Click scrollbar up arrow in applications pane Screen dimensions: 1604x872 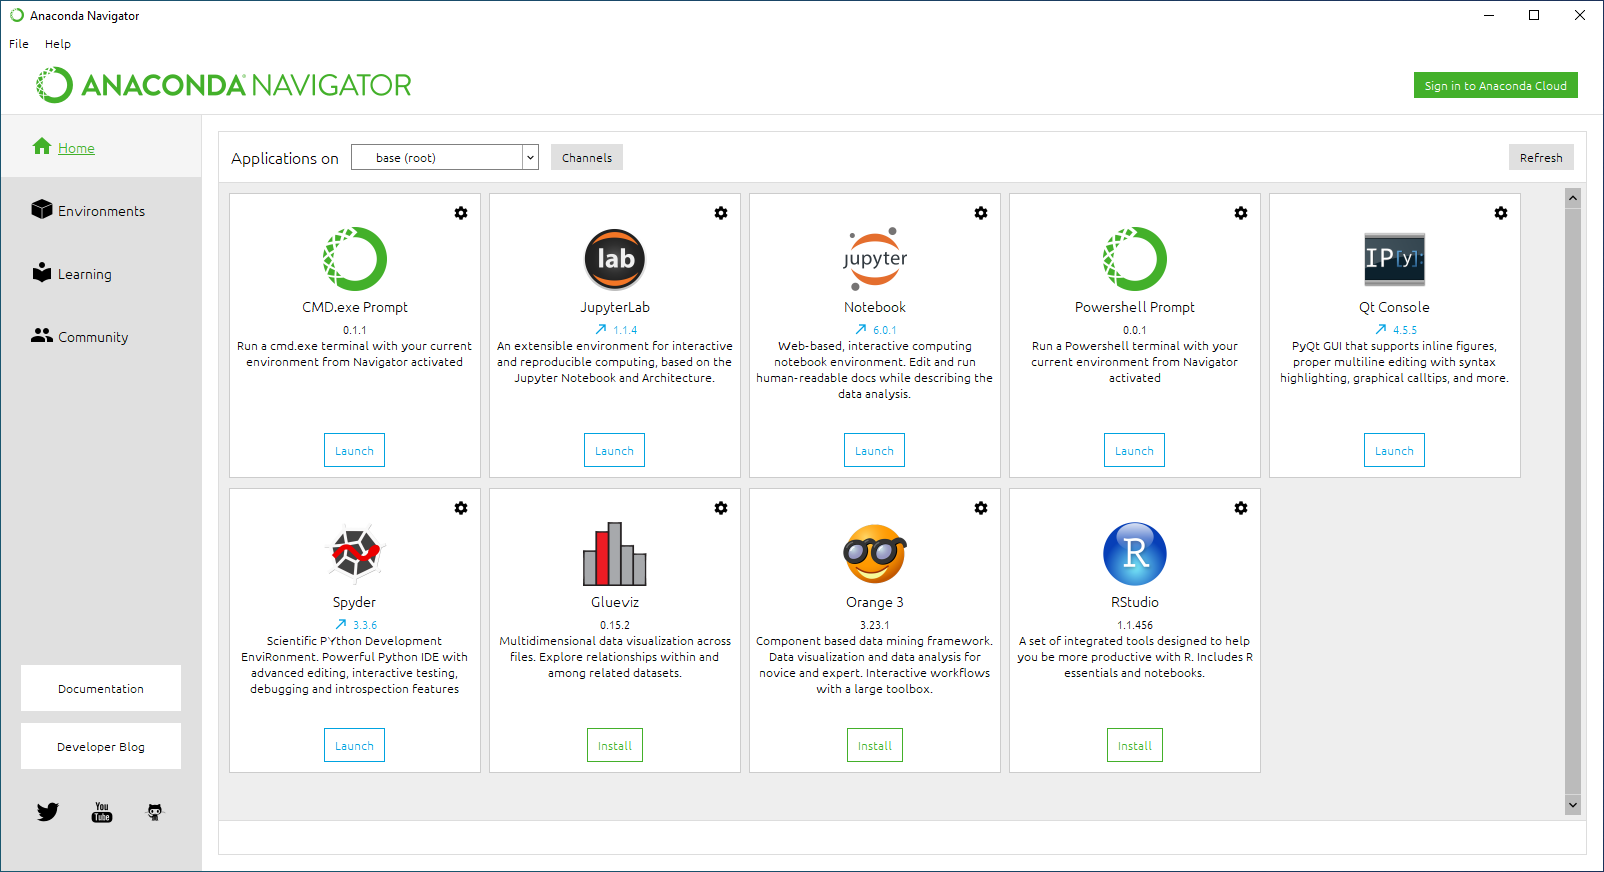pos(1573,198)
